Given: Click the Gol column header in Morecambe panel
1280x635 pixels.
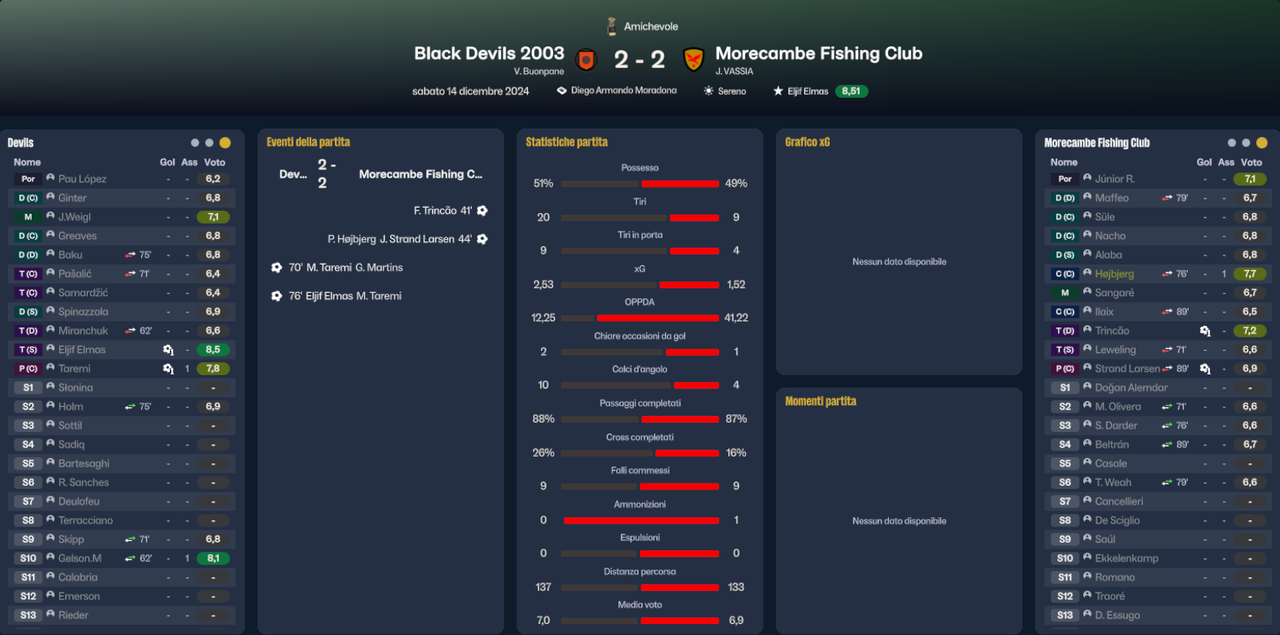Looking at the screenshot, I should pos(1204,162).
